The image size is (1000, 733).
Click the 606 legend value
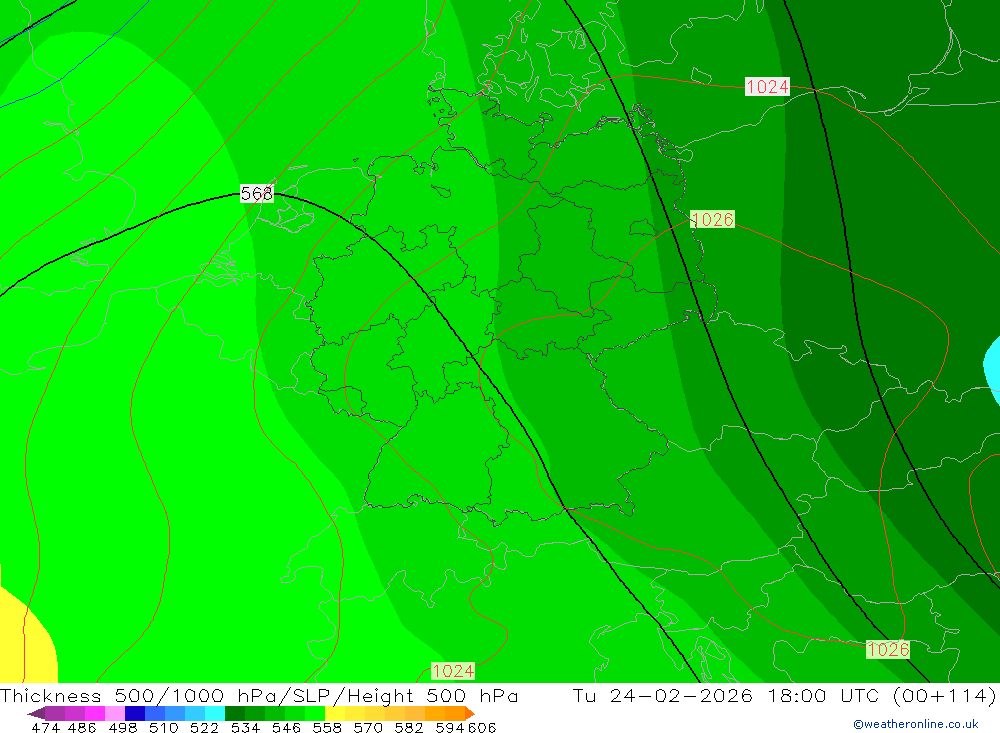pyautogui.click(x=482, y=727)
